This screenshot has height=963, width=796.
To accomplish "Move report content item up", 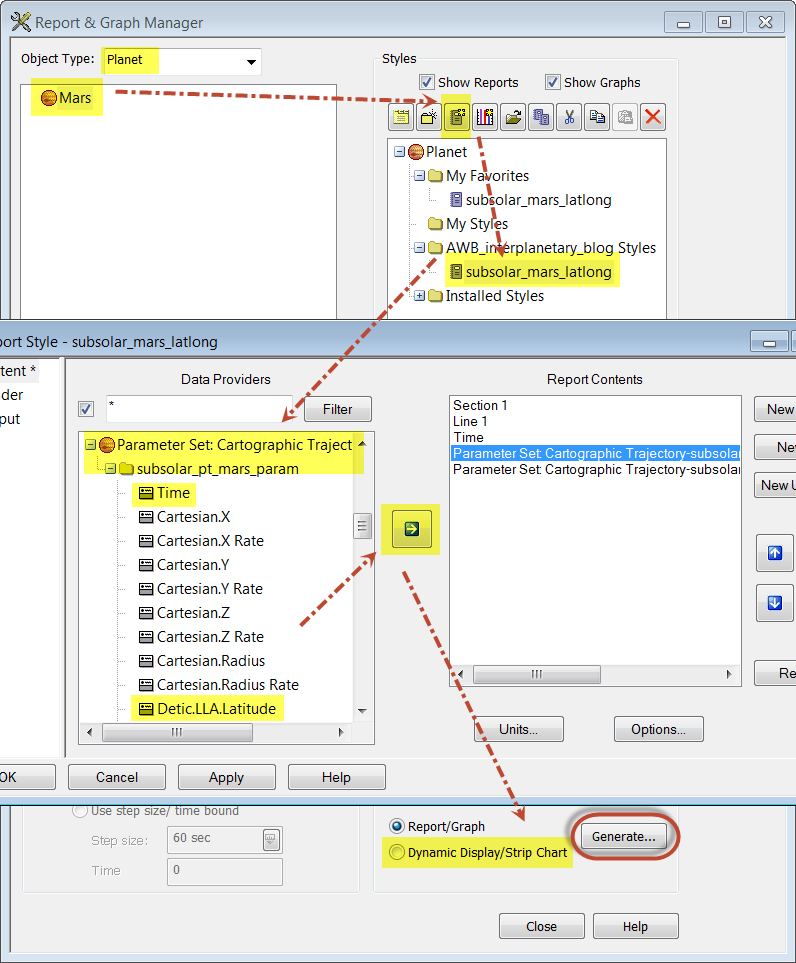I will 775,553.
